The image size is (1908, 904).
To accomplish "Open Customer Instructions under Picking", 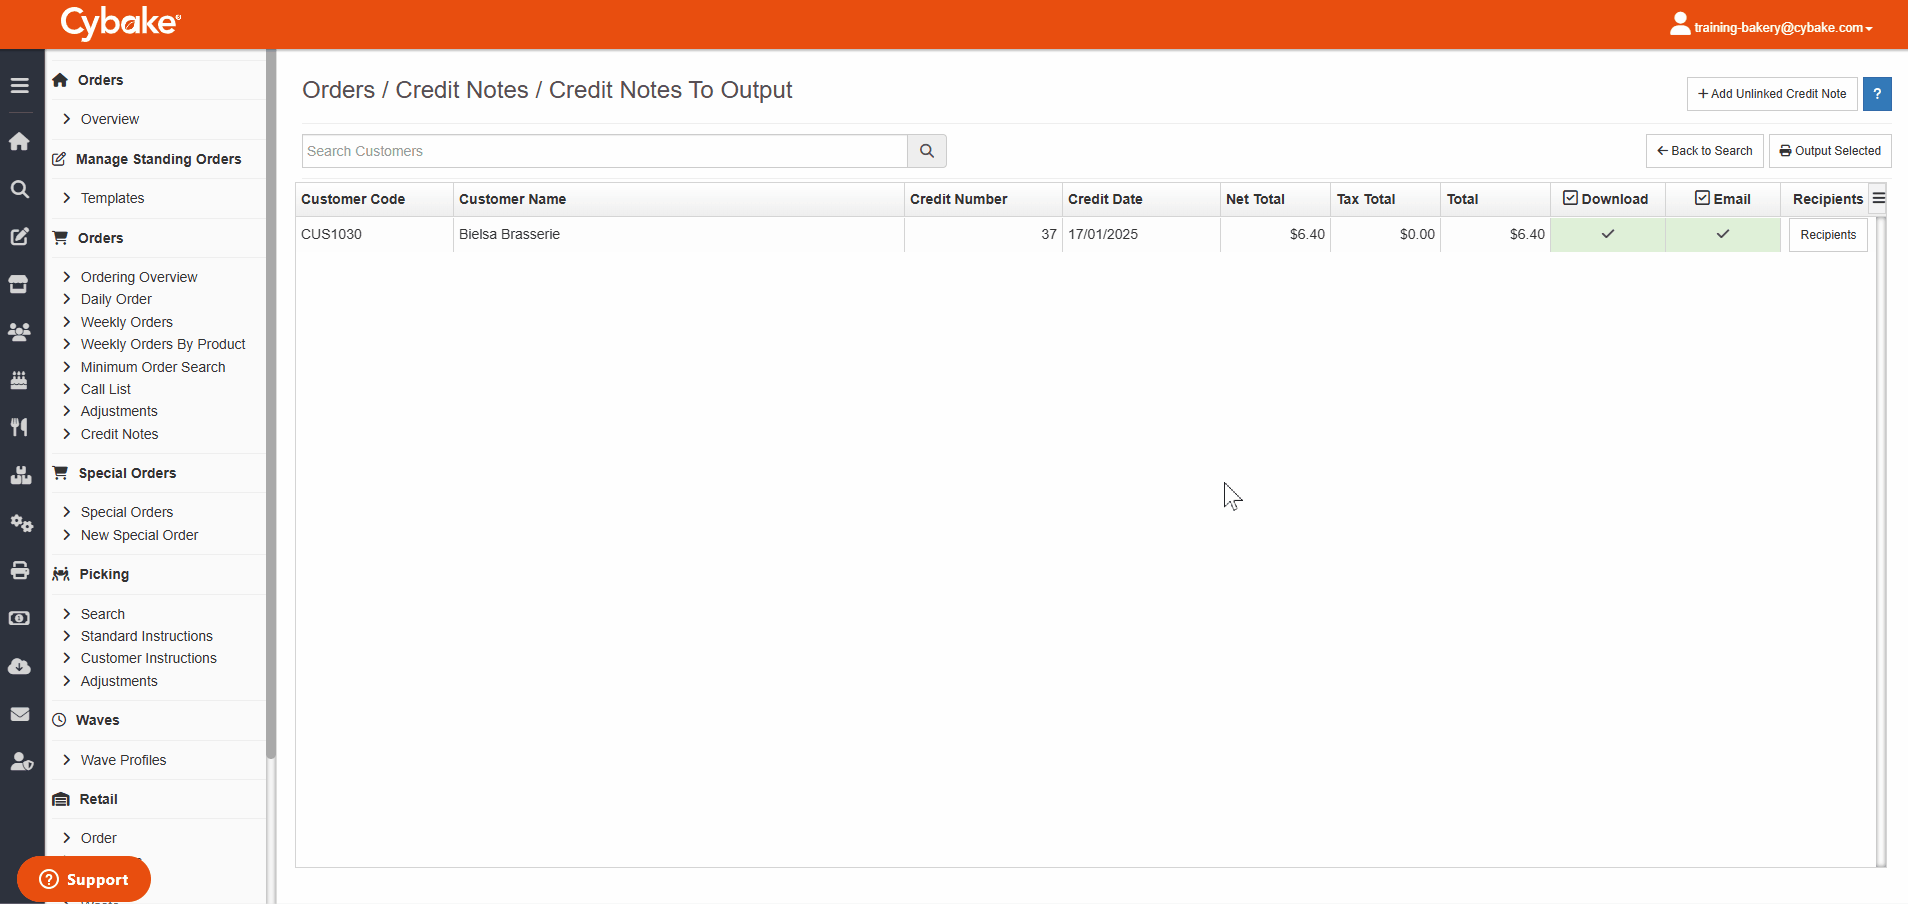I will point(148,658).
